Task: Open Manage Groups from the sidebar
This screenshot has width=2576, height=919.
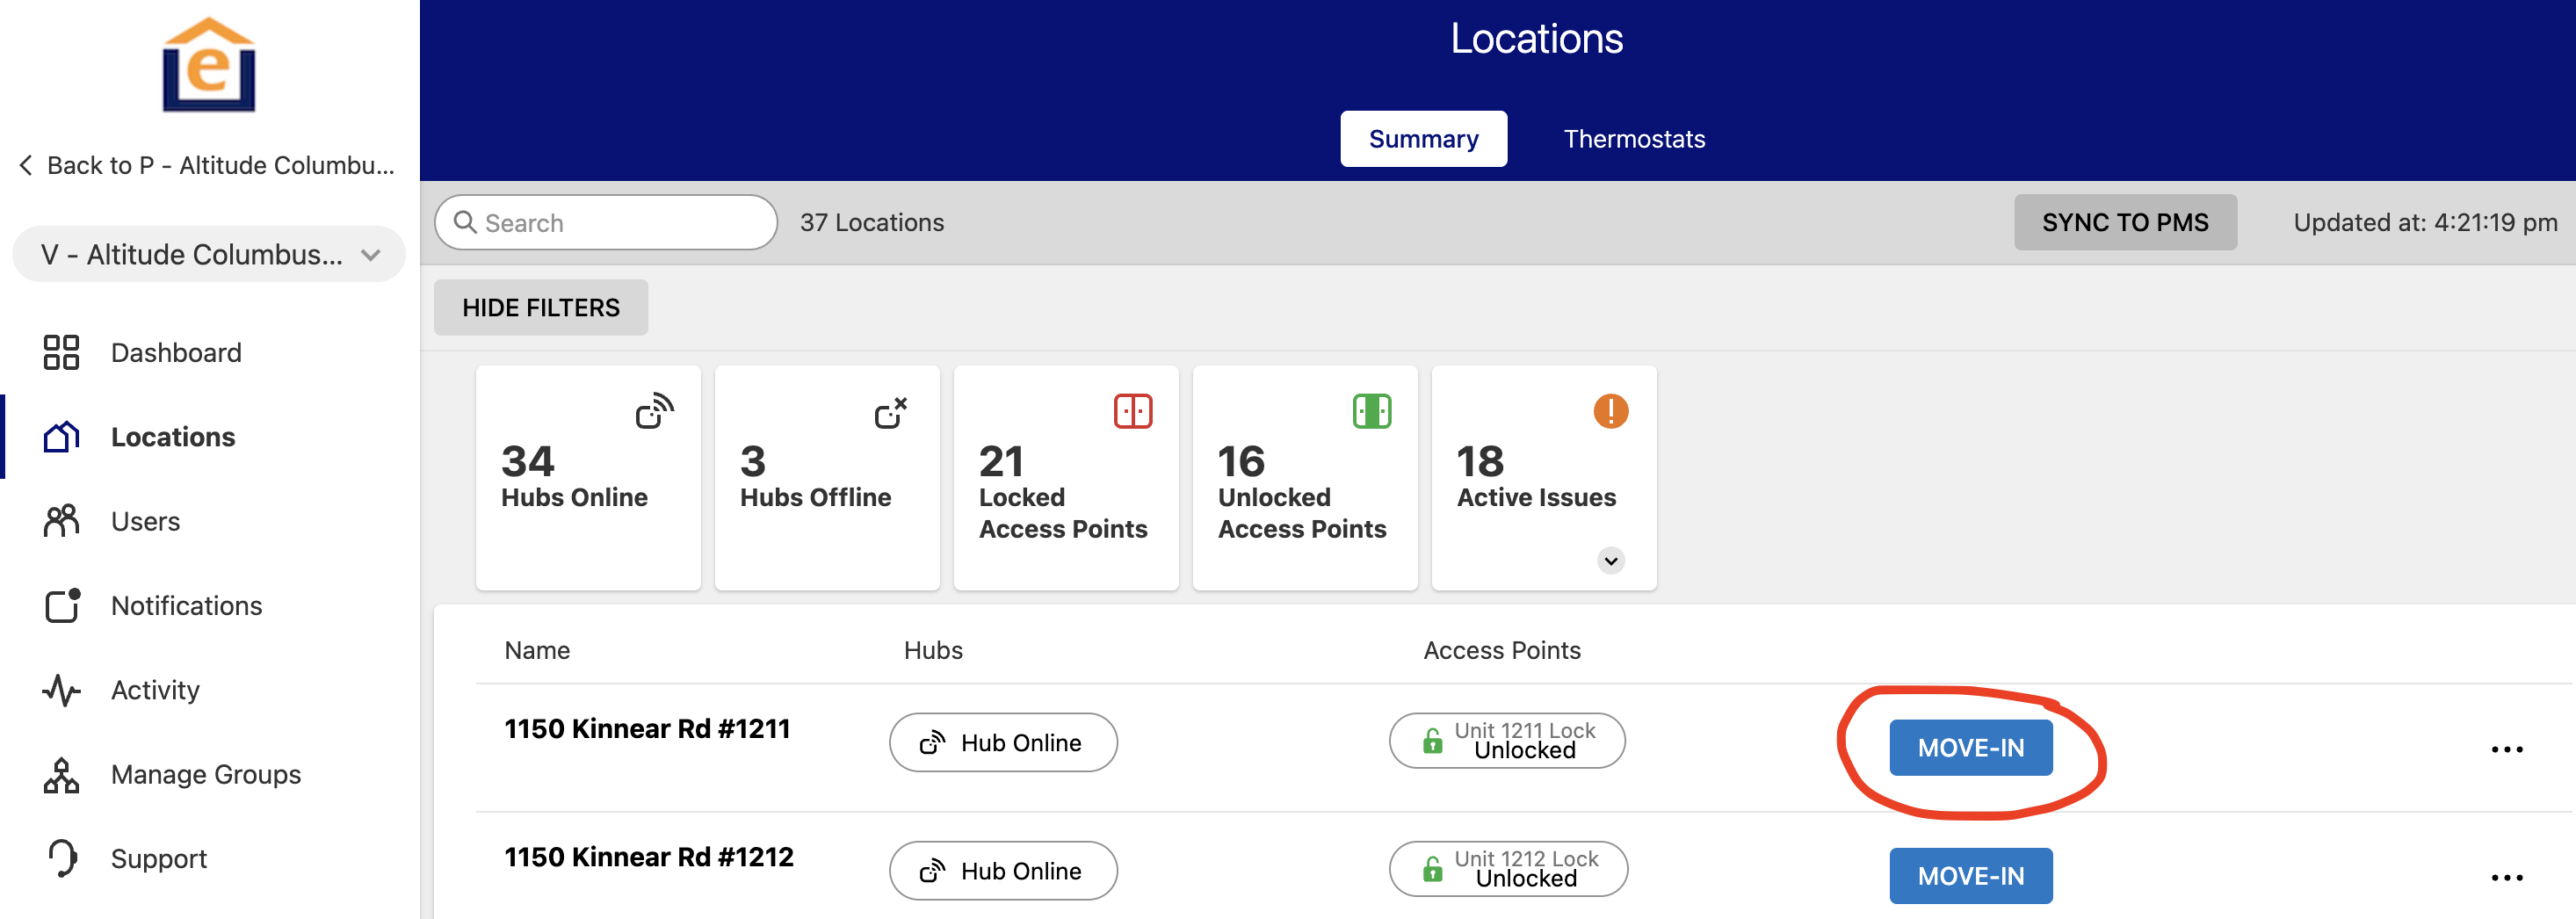Action: (x=206, y=774)
